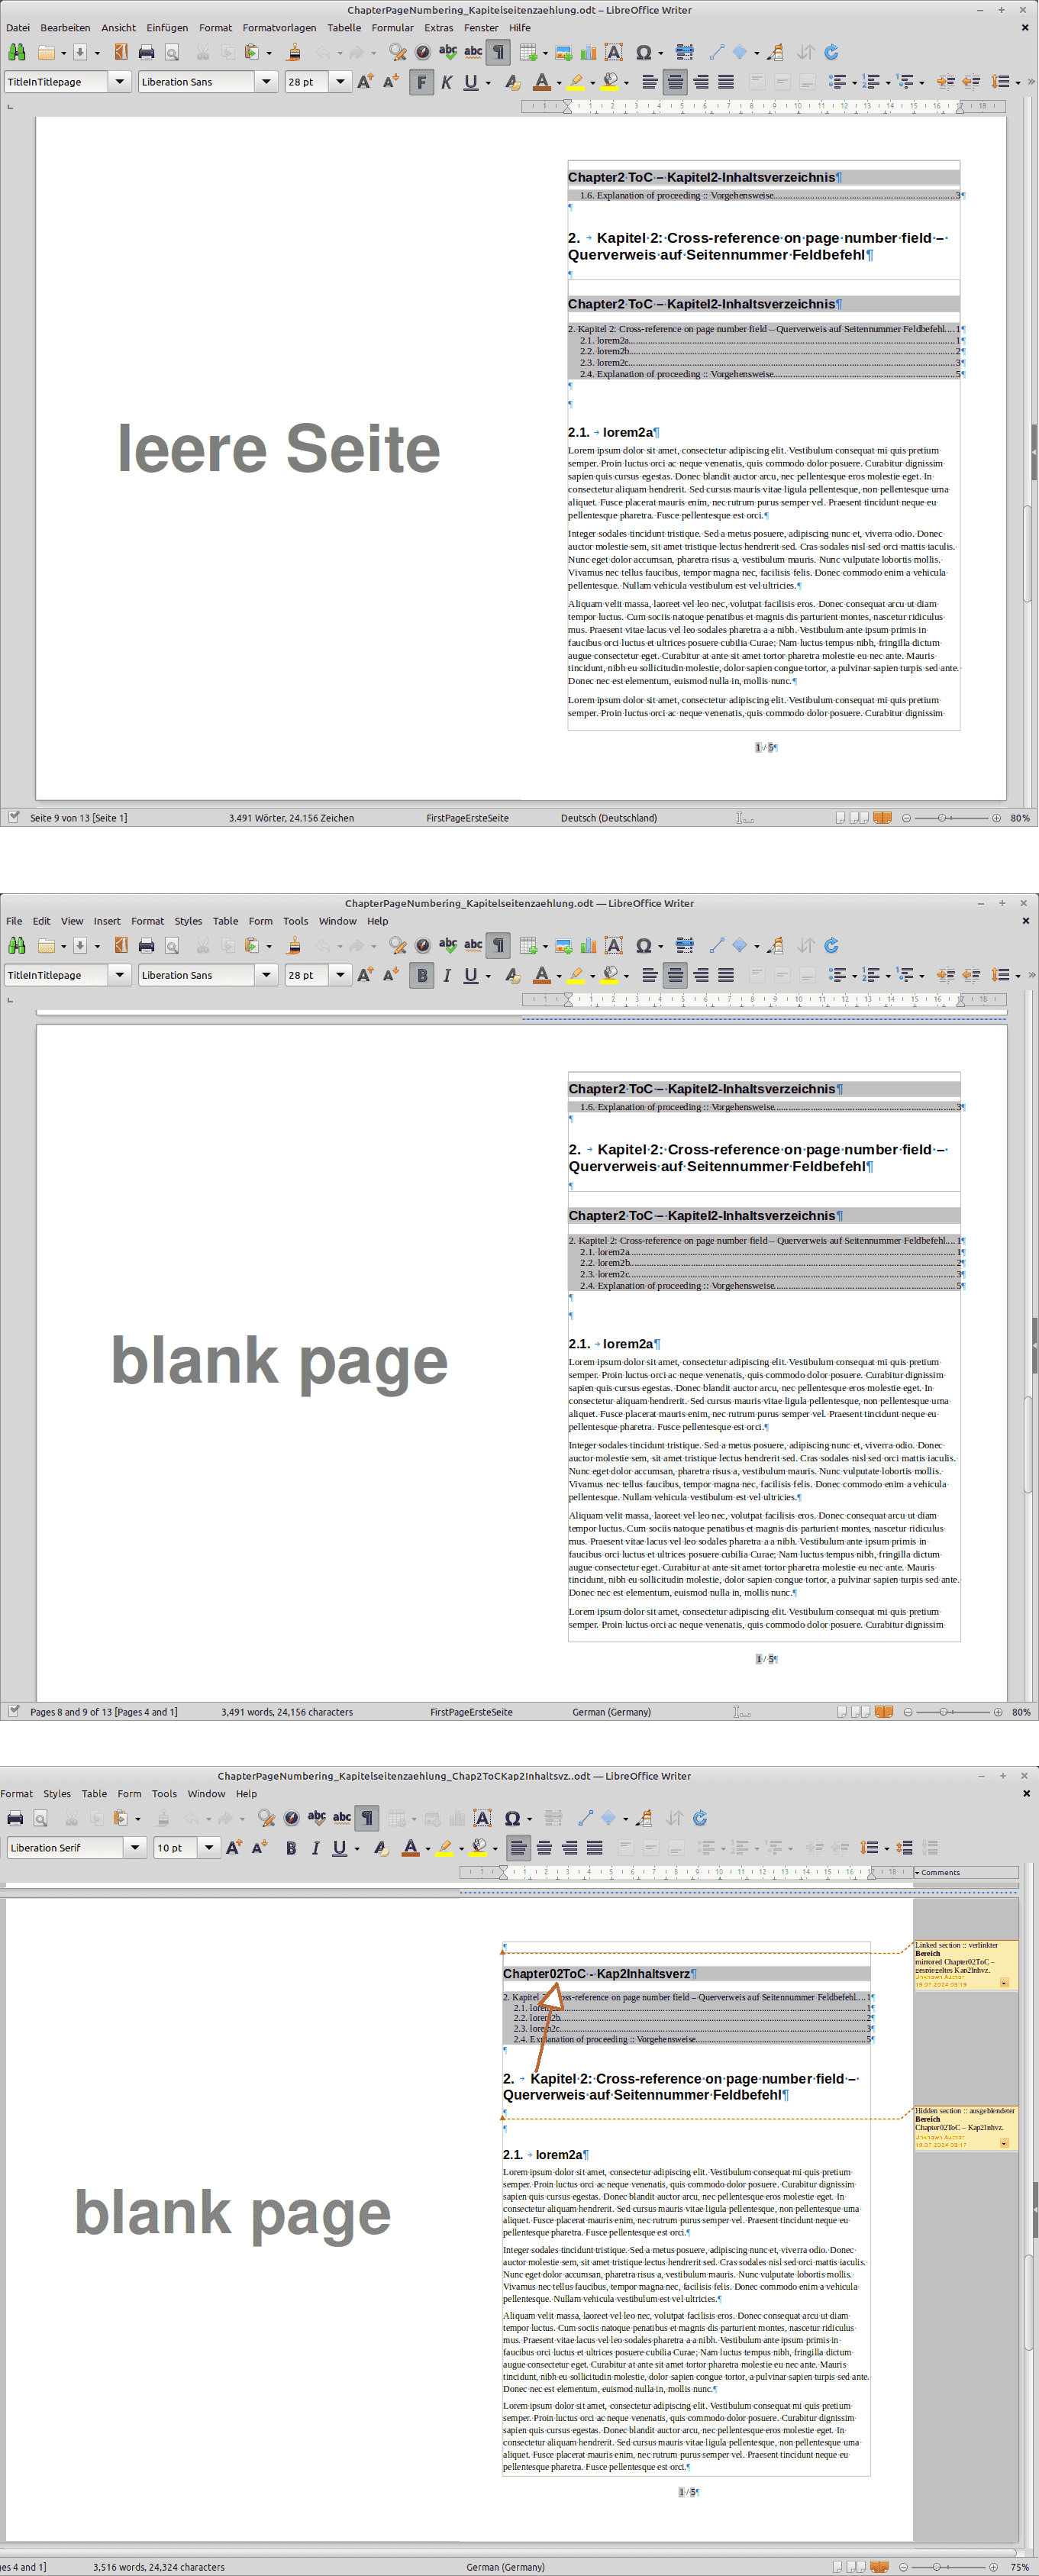The width and height of the screenshot is (1039, 2576).
Task: Click the print icon in the German window
Action: pyautogui.click(x=146, y=52)
